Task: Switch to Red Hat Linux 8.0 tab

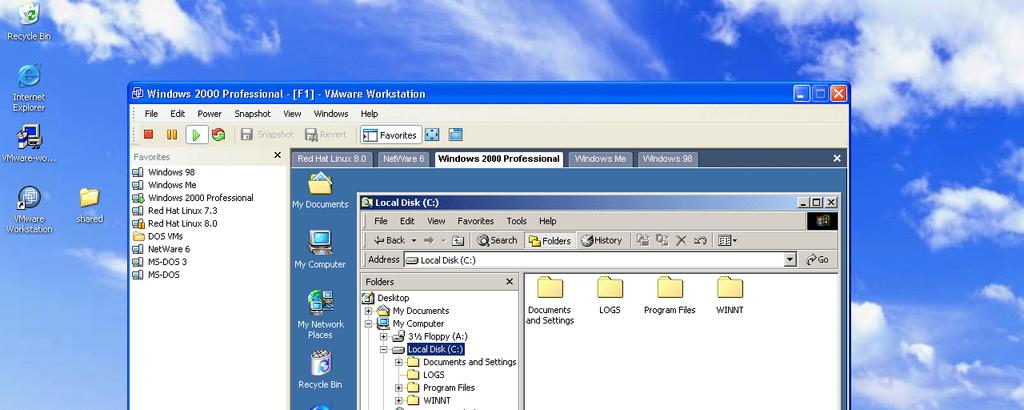Action: (332, 159)
